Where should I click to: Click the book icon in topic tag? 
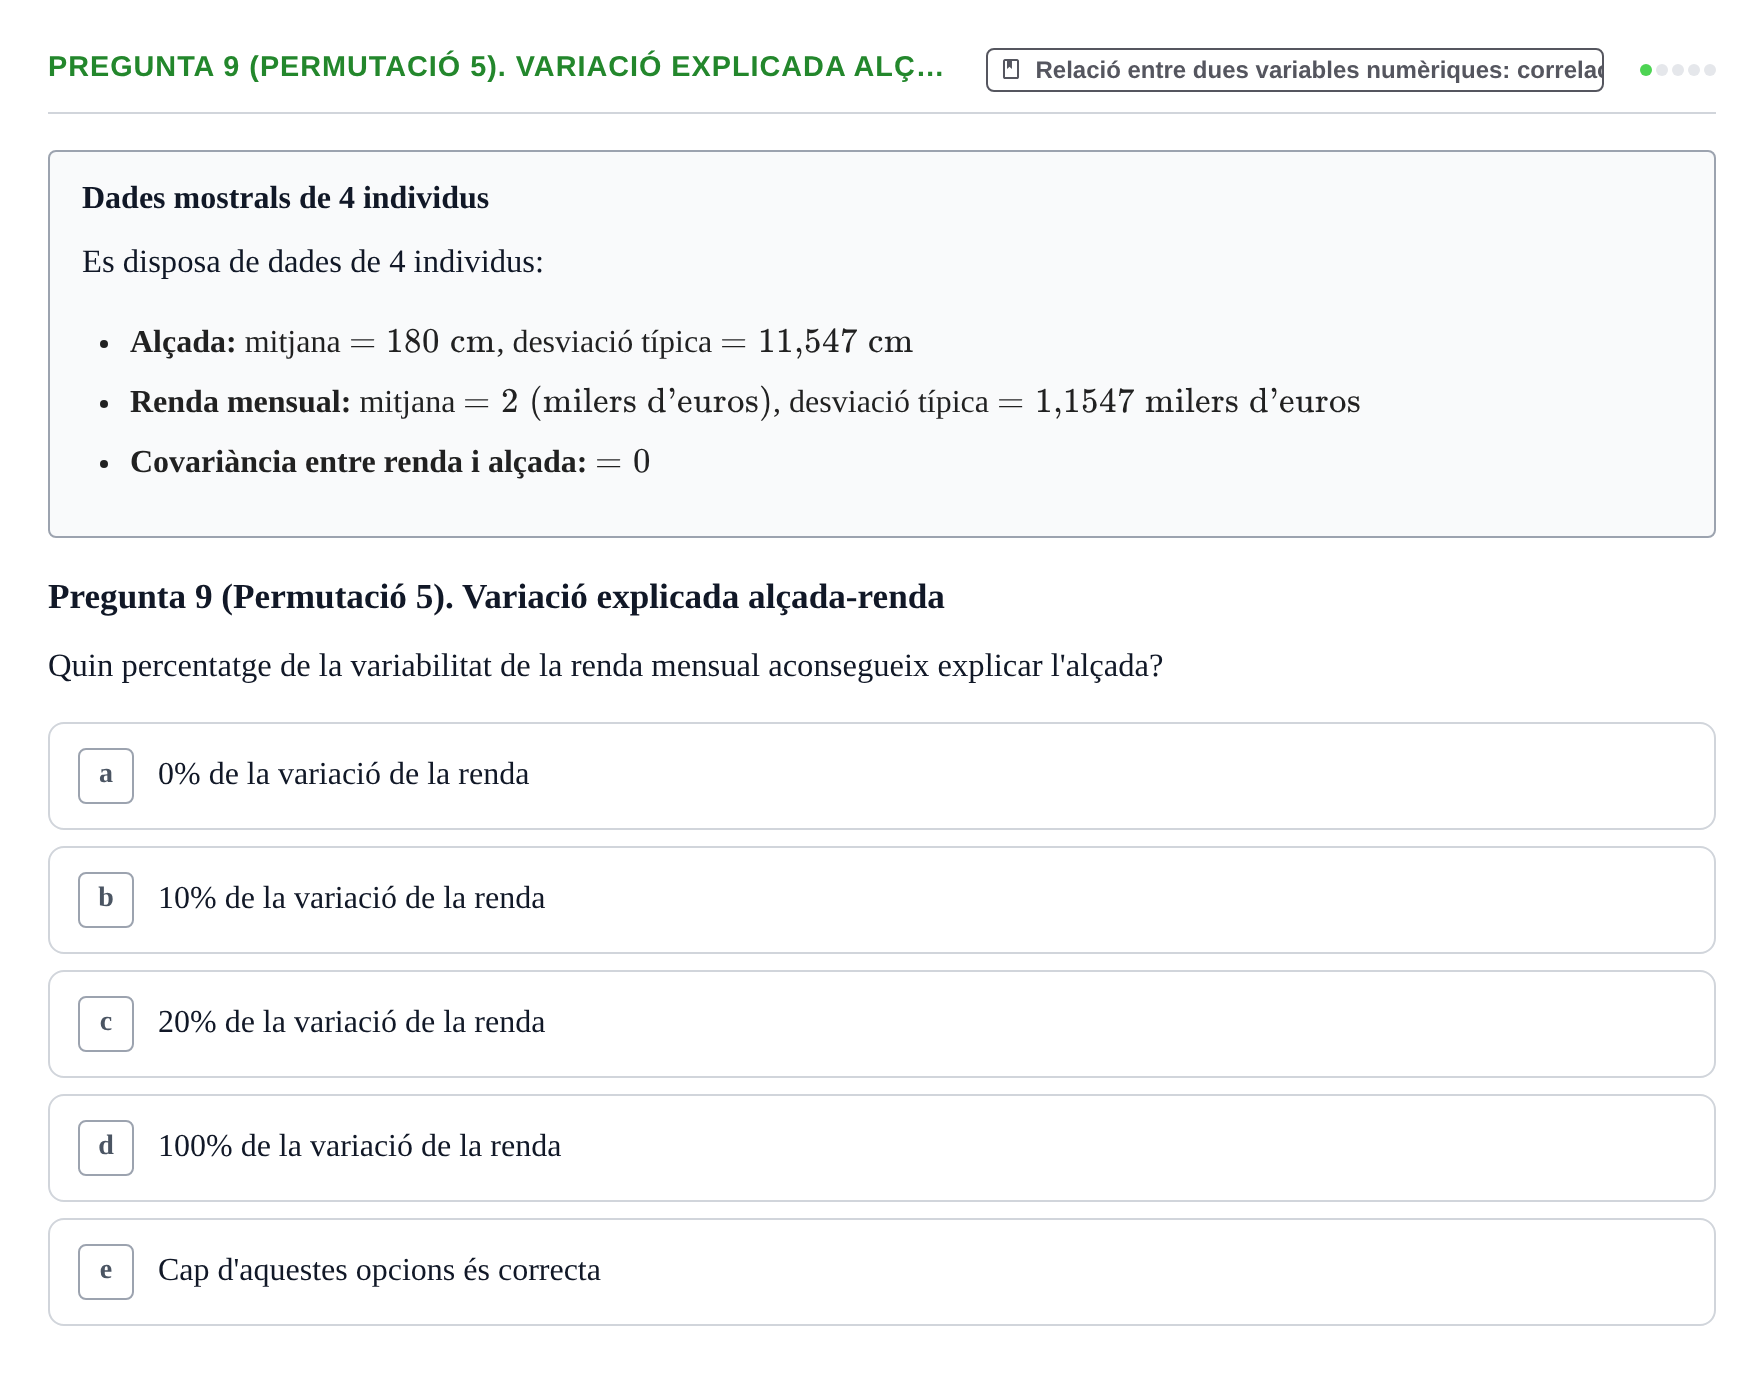pyautogui.click(x=1011, y=70)
